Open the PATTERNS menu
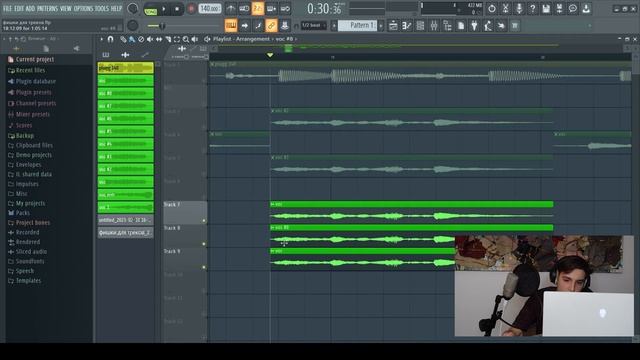The height and width of the screenshot is (360, 640). 48,8
